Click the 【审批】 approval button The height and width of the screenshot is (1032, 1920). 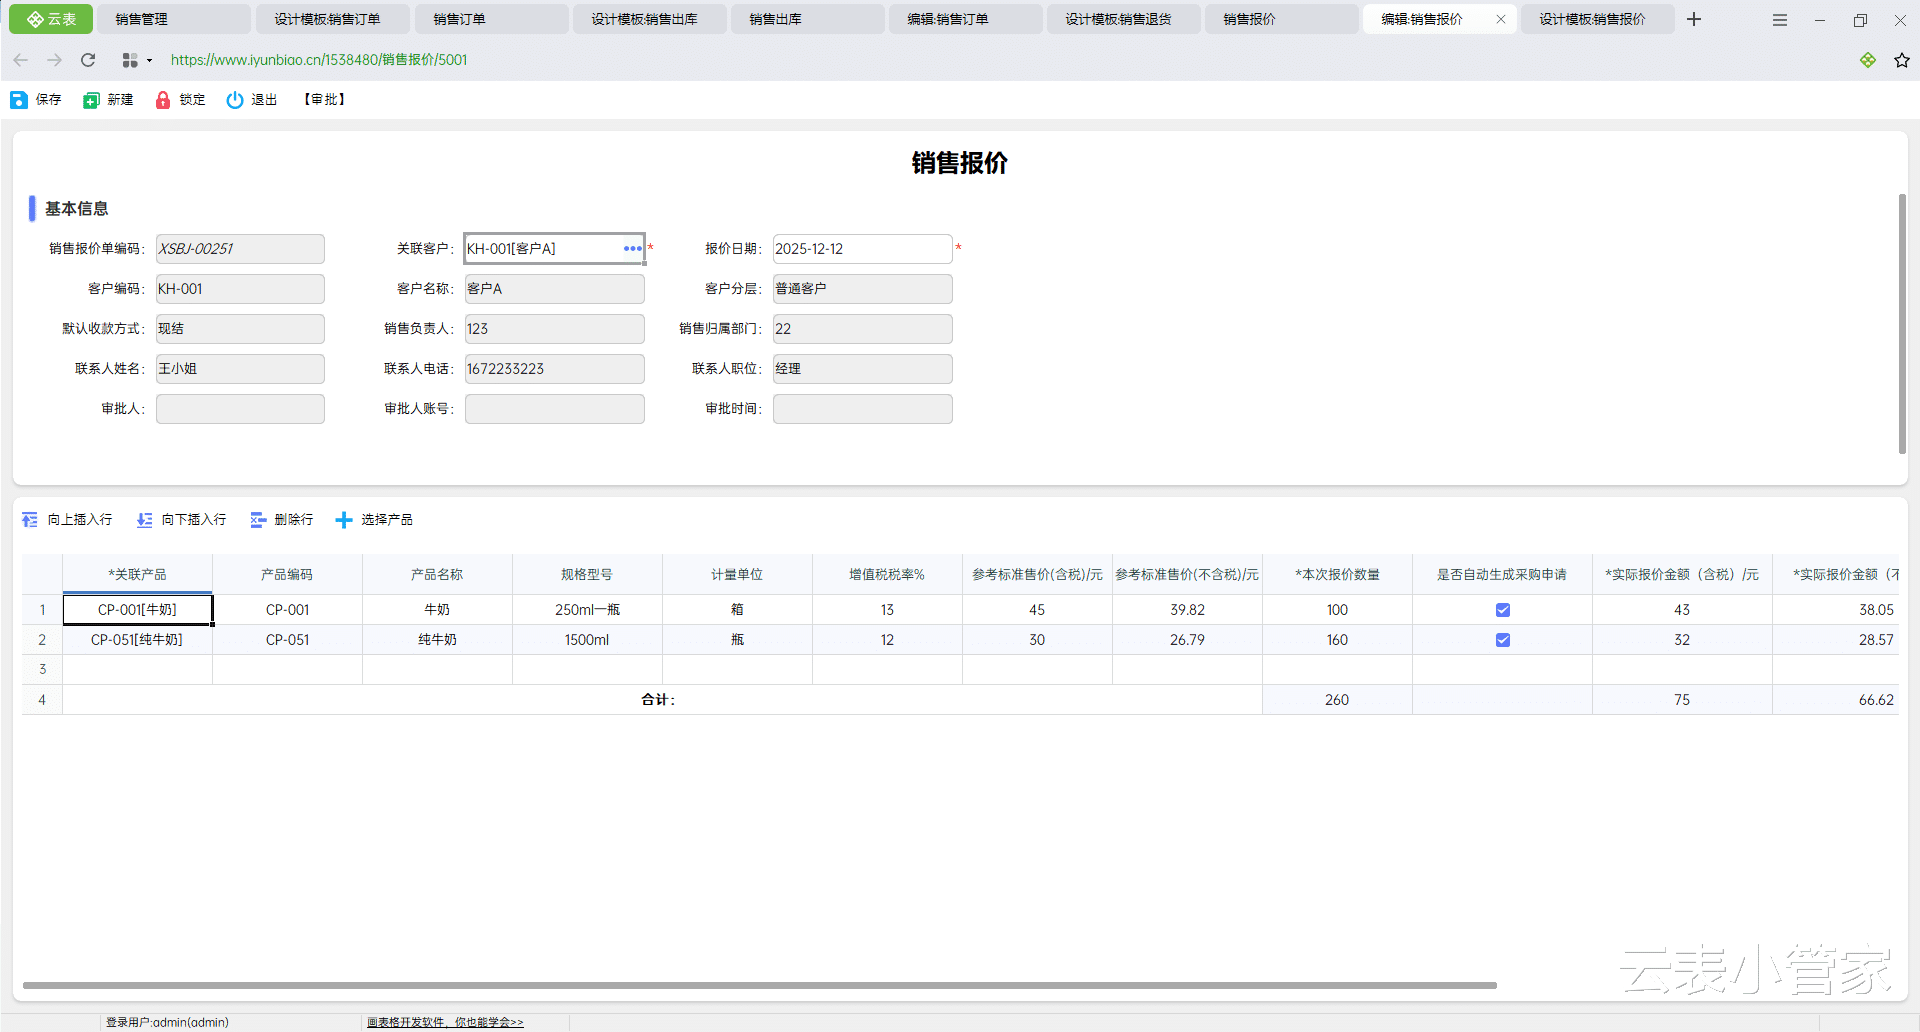tap(325, 100)
